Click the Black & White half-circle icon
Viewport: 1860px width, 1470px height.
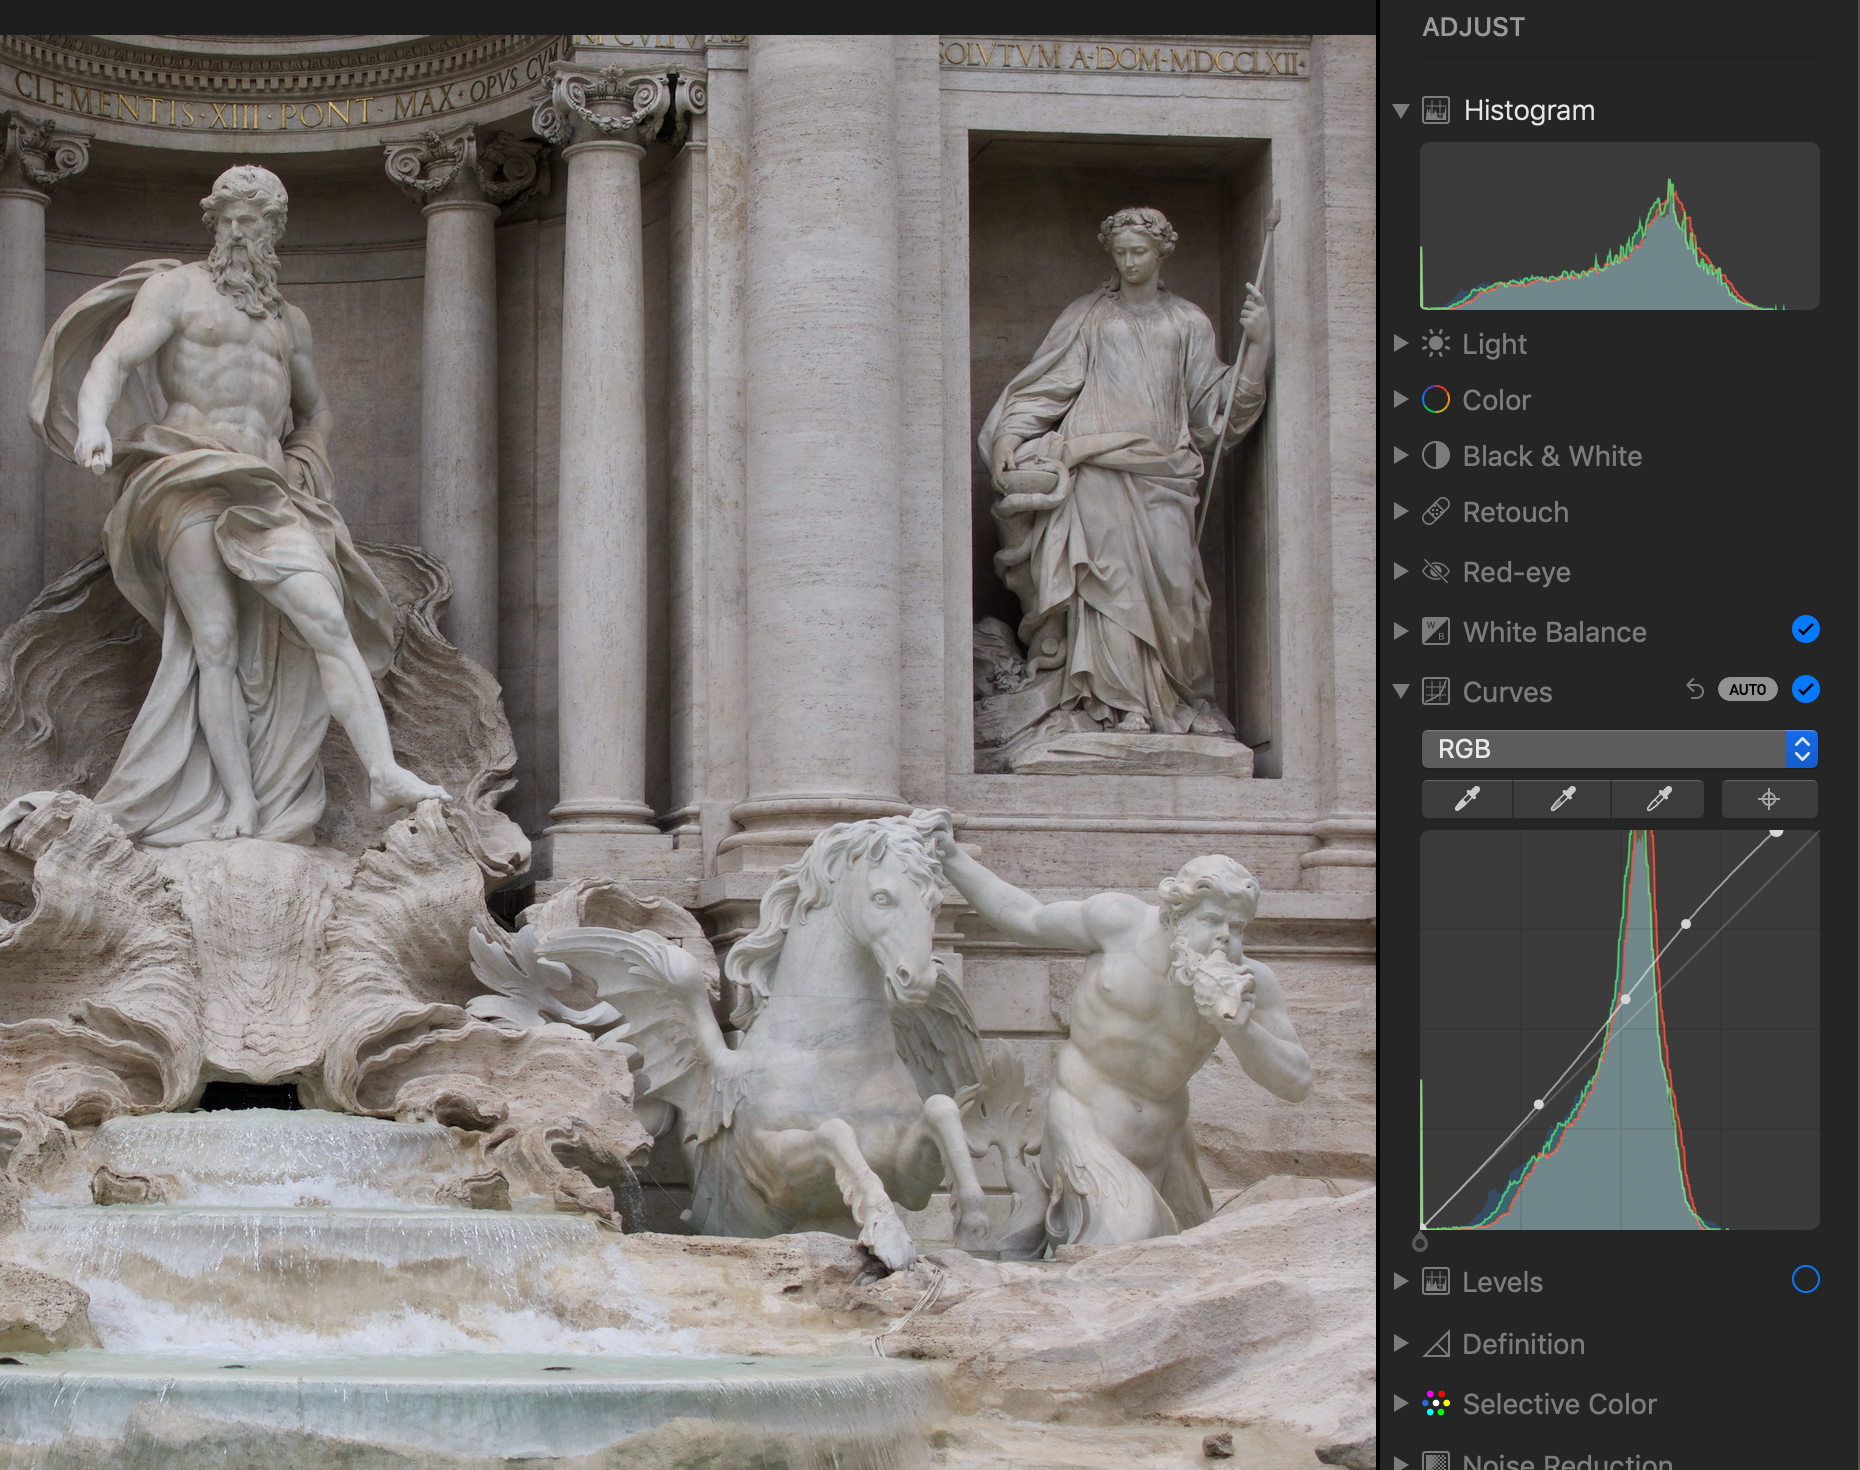(x=1436, y=456)
